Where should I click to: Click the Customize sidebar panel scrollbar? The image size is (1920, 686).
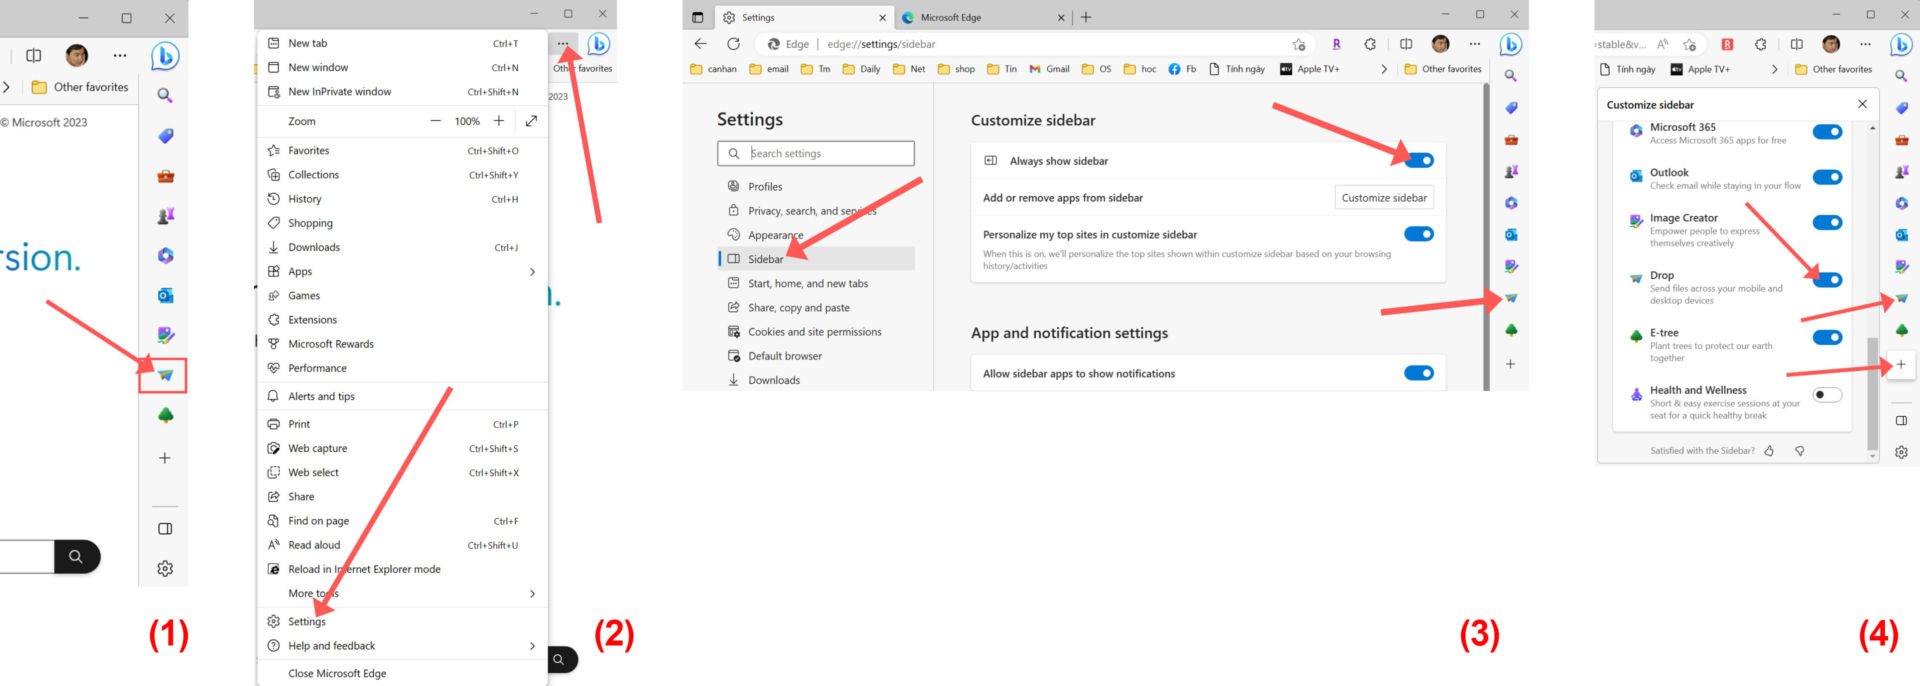pos(1872,394)
